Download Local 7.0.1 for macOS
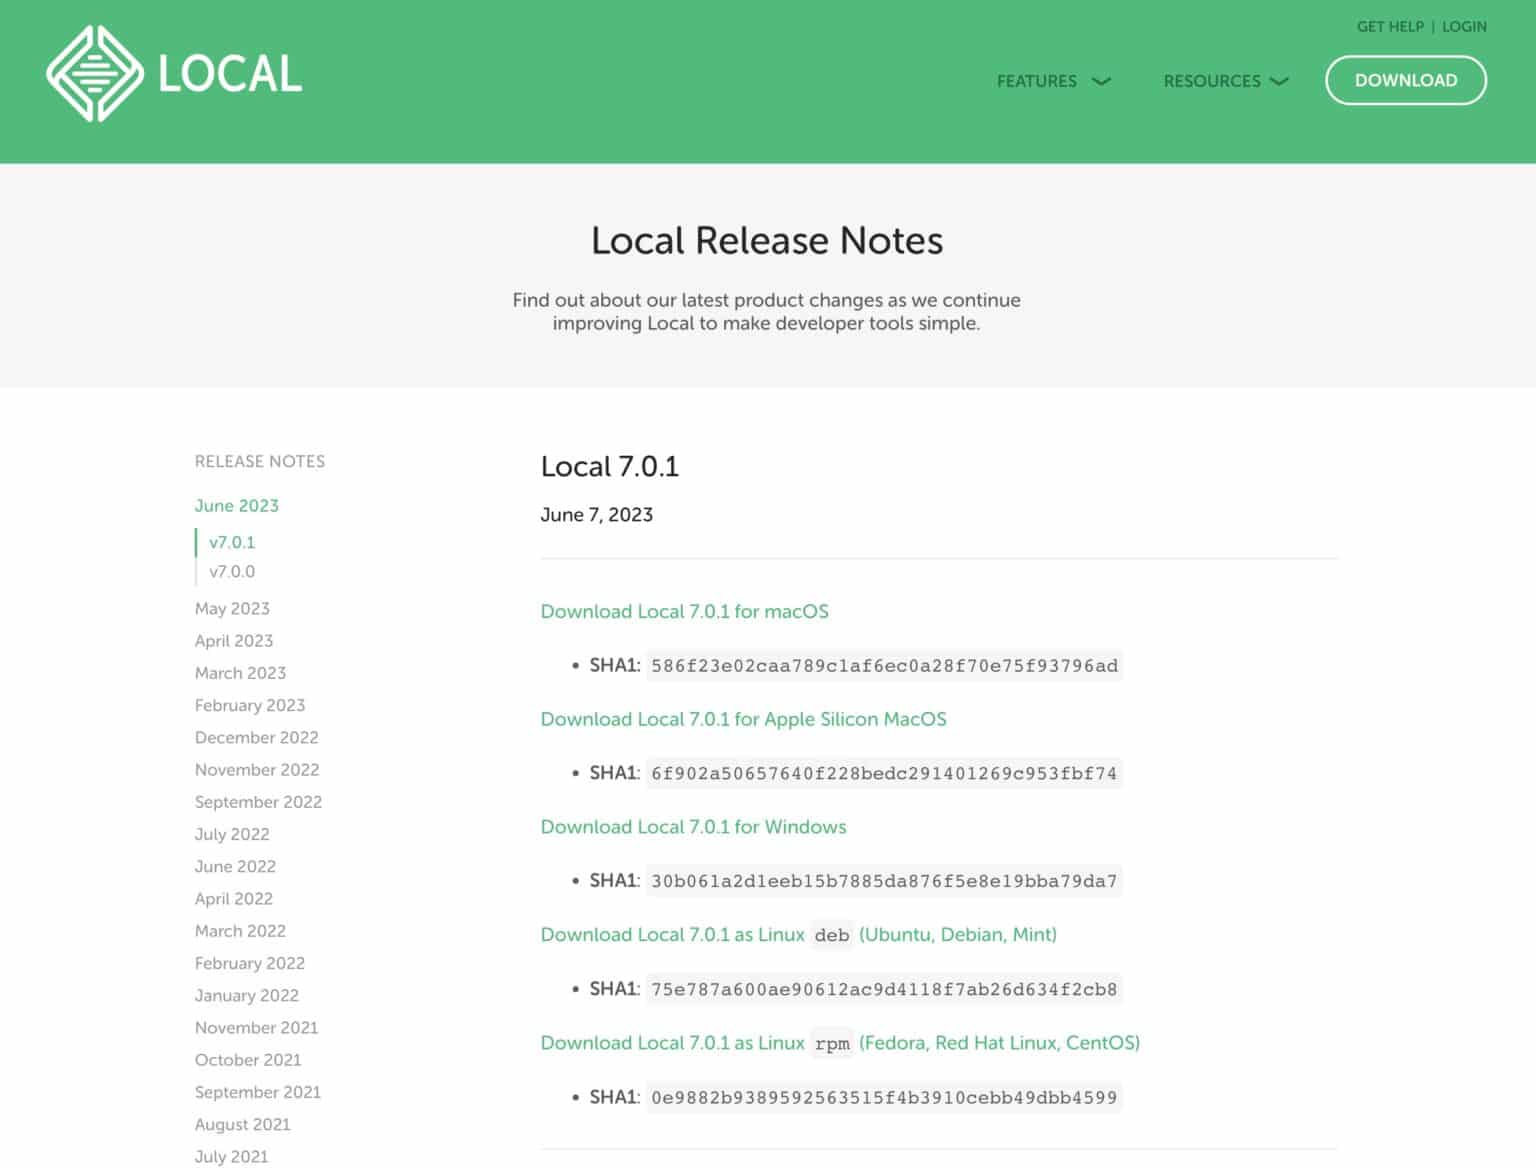This screenshot has width=1536, height=1168. point(684,611)
